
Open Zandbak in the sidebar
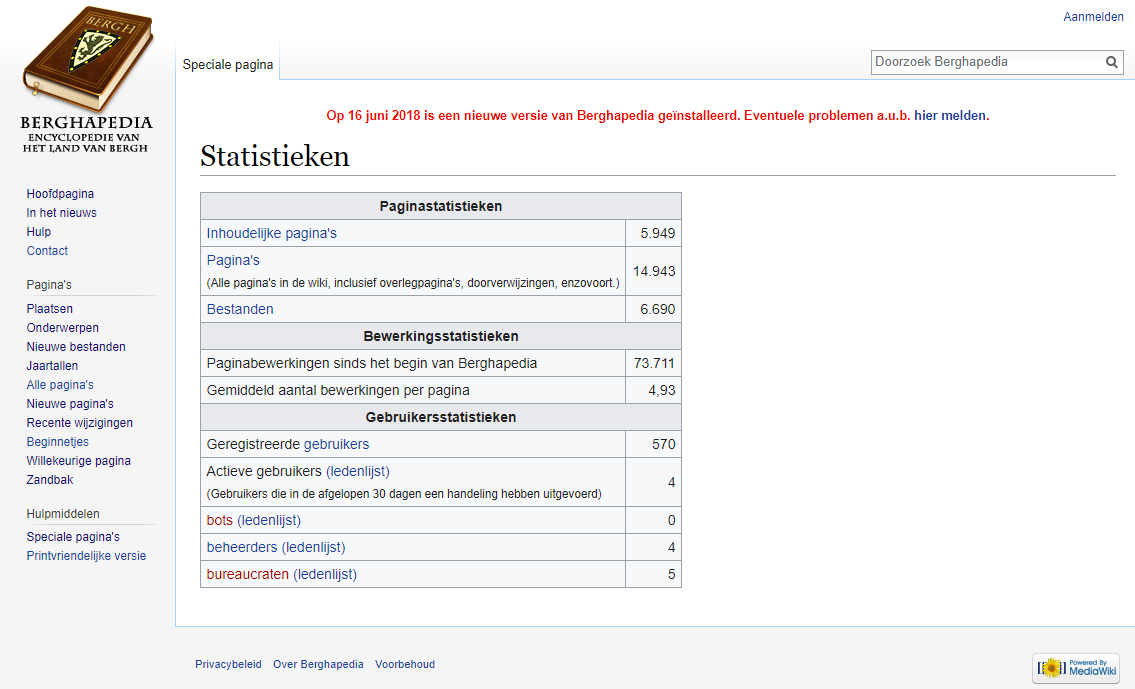50,479
